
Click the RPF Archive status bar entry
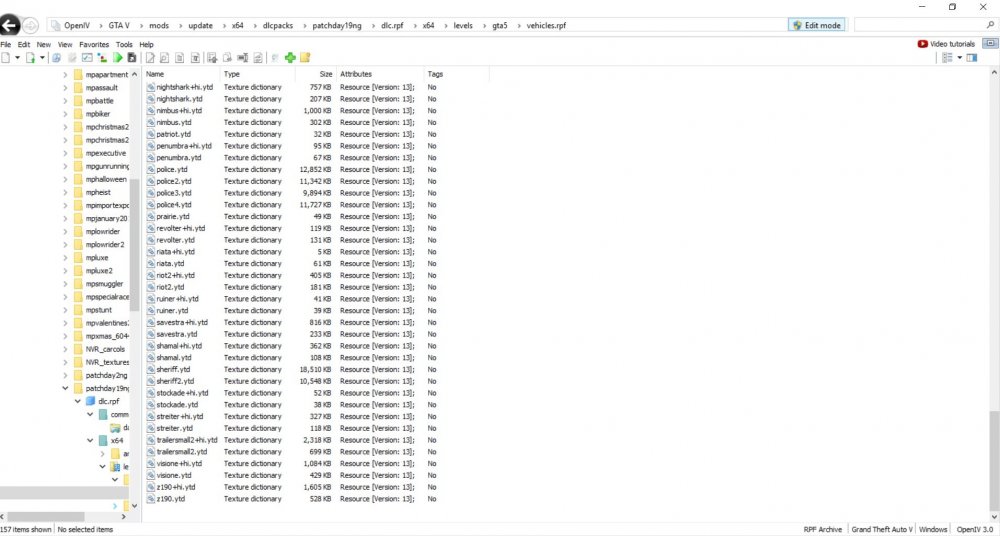[x=822, y=530]
